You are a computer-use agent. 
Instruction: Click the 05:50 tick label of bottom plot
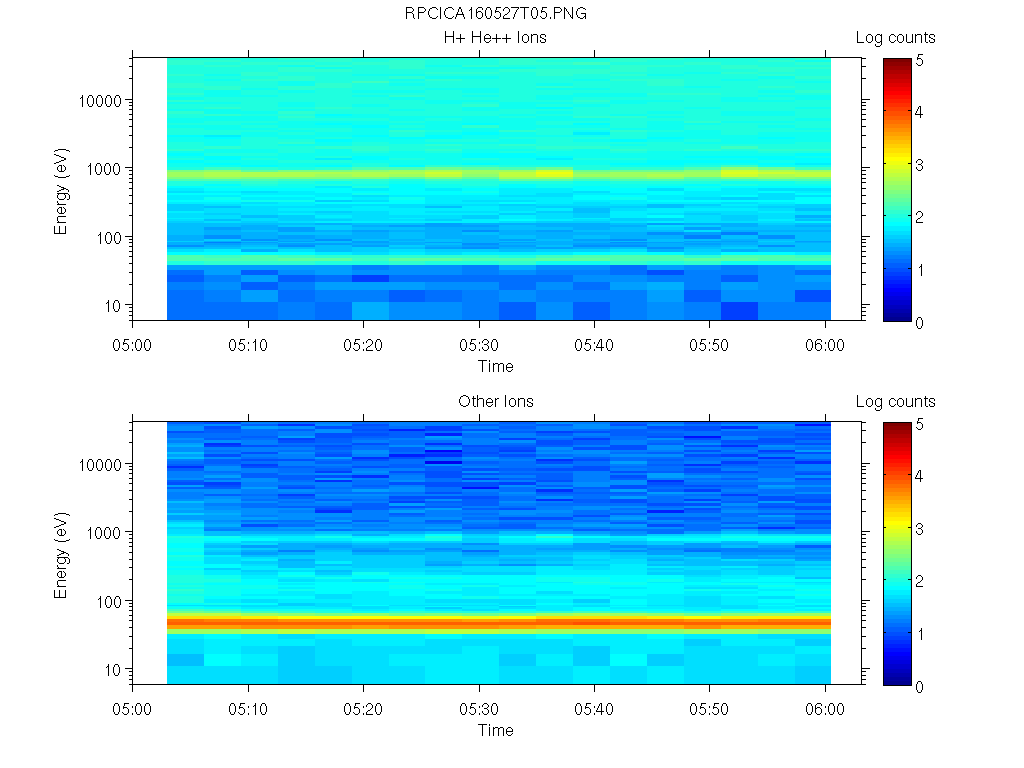pyautogui.click(x=709, y=709)
